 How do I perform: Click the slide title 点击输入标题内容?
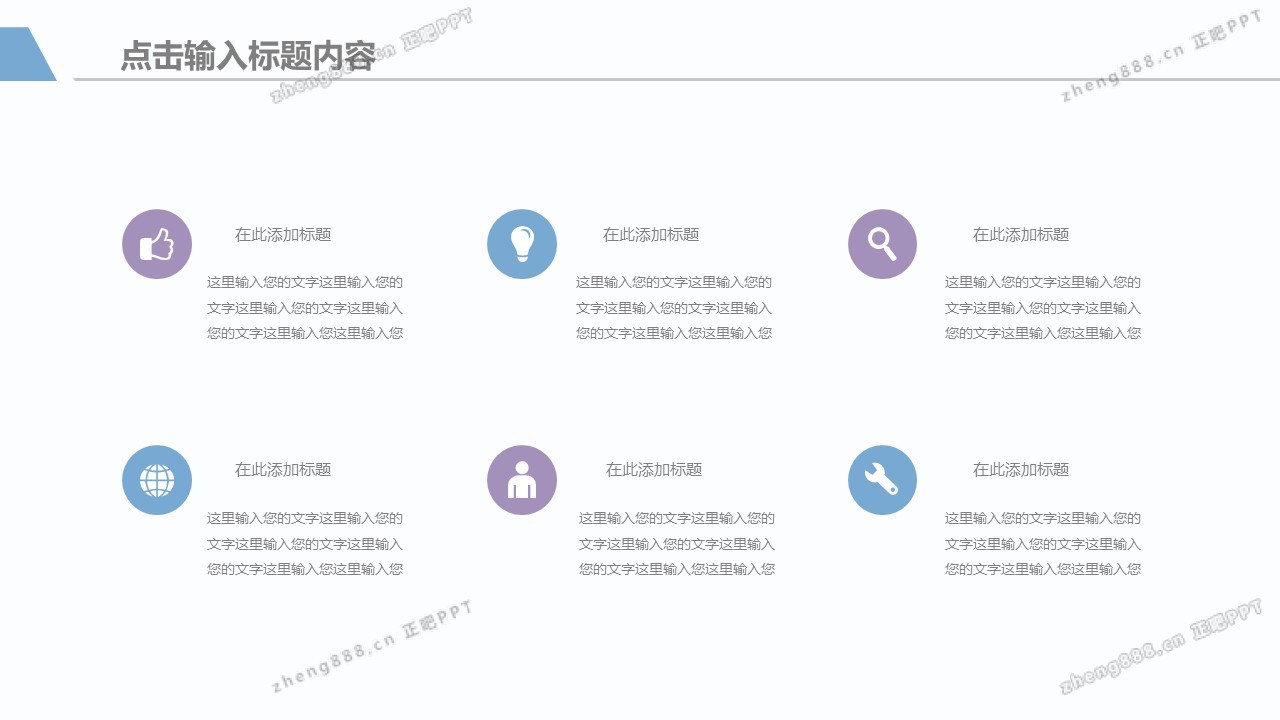click(247, 56)
